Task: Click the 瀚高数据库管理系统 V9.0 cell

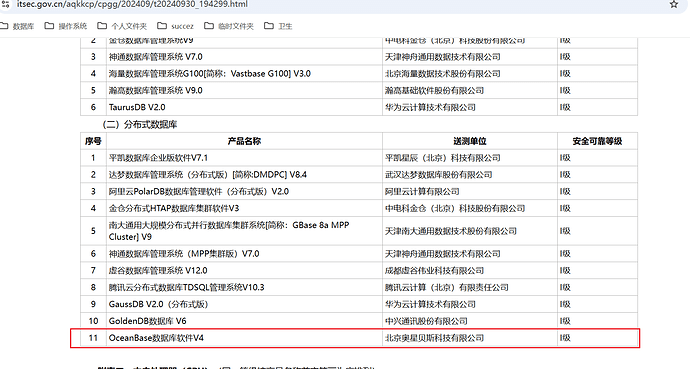Action: (x=244, y=90)
